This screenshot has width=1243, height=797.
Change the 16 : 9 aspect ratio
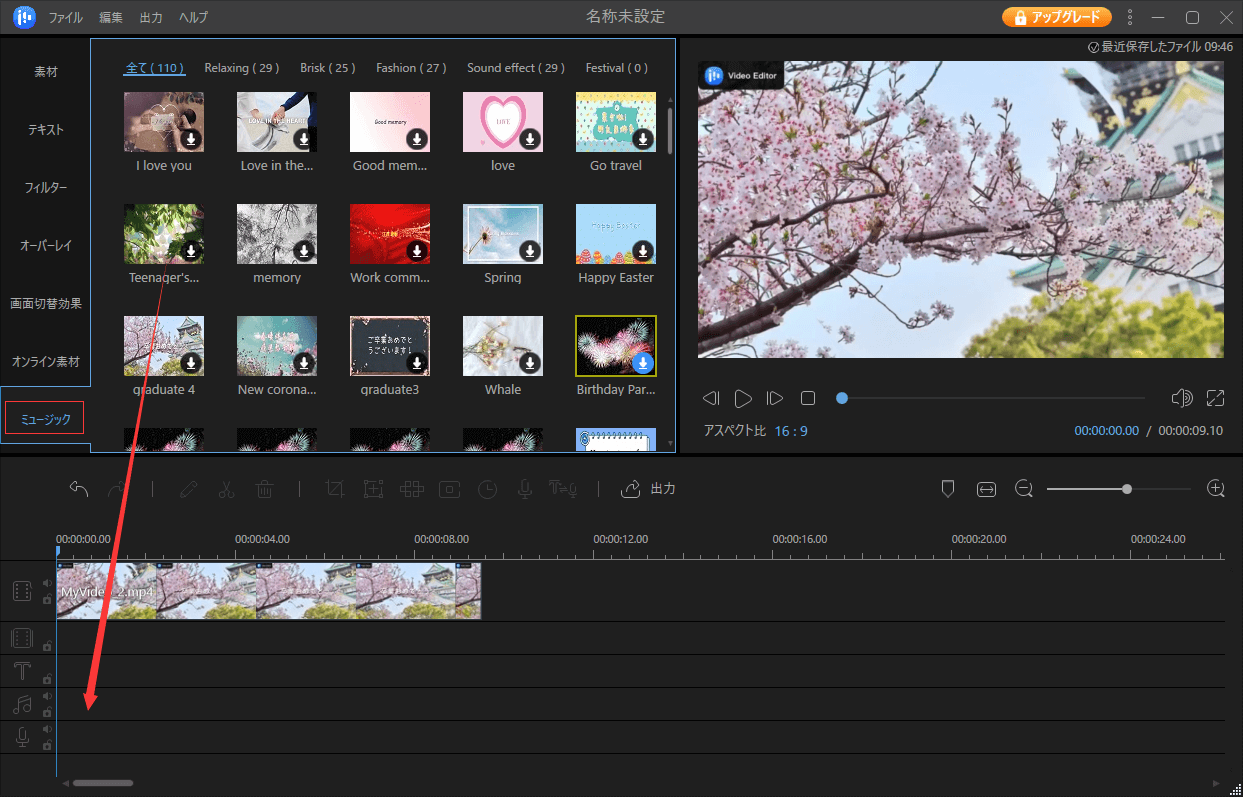[x=791, y=431]
